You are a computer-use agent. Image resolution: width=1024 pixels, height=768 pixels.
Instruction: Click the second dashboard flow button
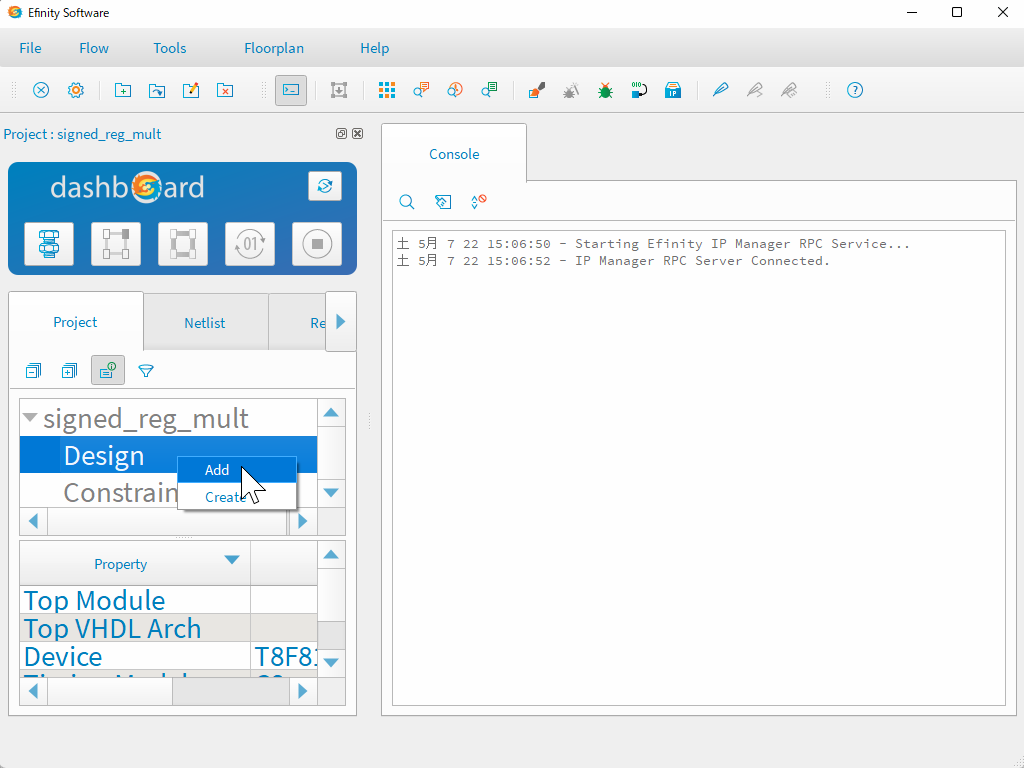tap(116, 244)
